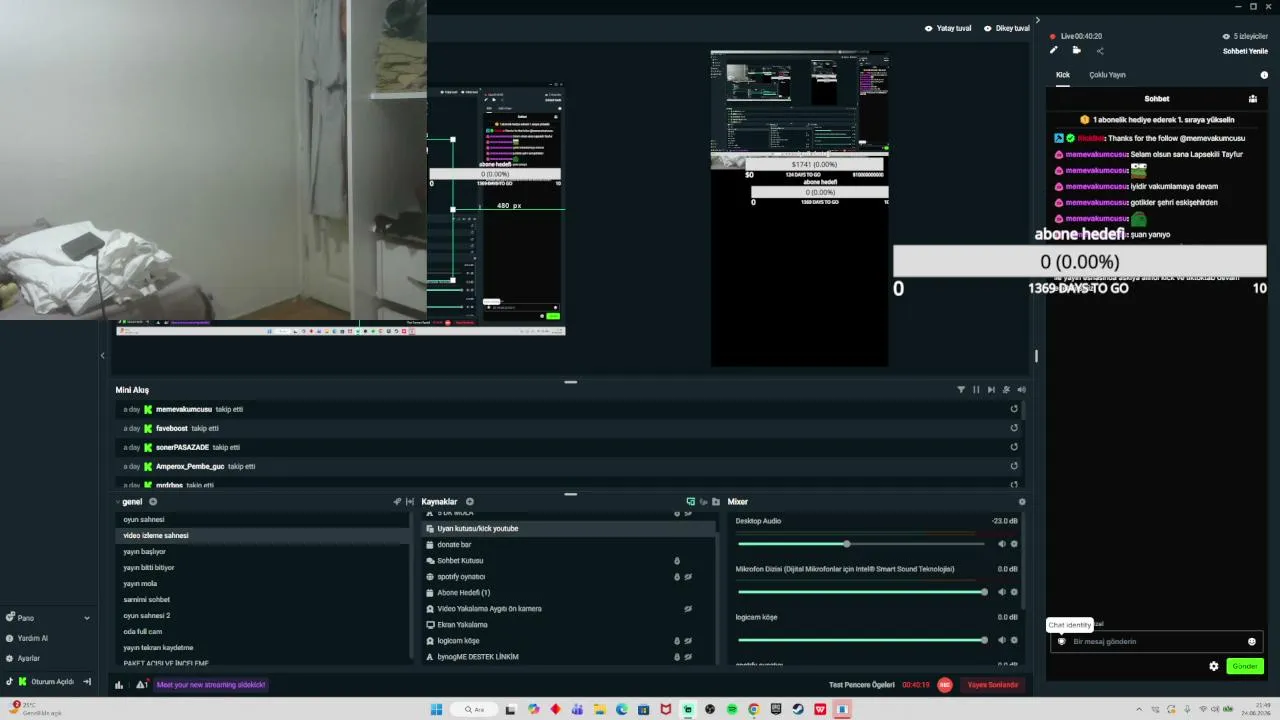Image resolution: width=1280 pixels, height=720 pixels.
Task: Add a new source in Kaynaklar
Action: pyautogui.click(x=470, y=502)
